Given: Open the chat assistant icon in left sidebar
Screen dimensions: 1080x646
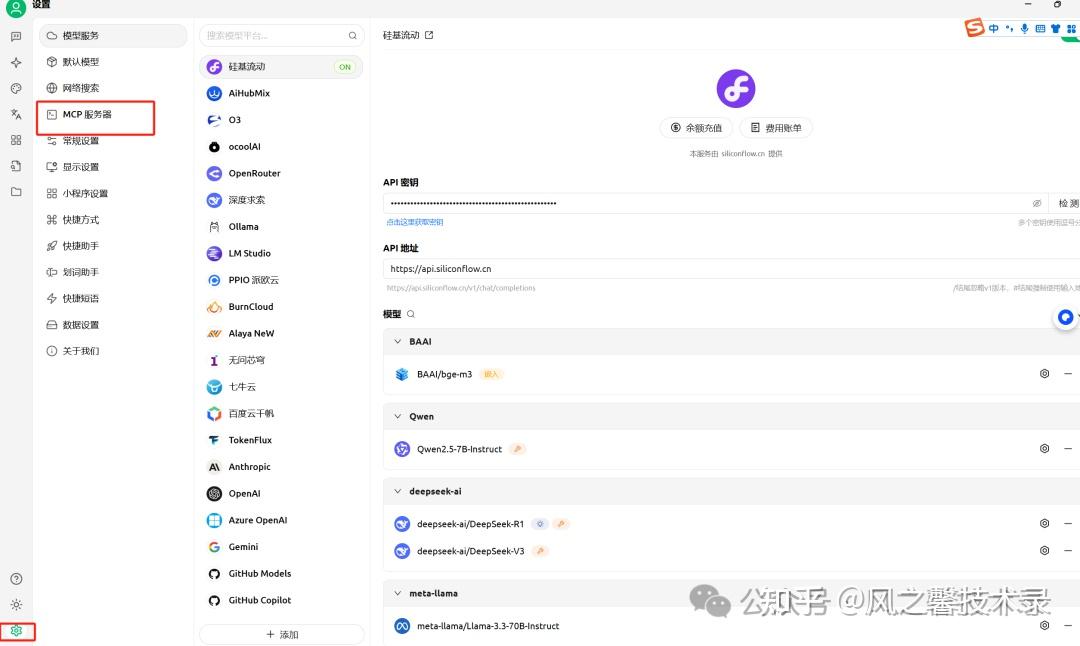Looking at the screenshot, I should tap(16, 37).
